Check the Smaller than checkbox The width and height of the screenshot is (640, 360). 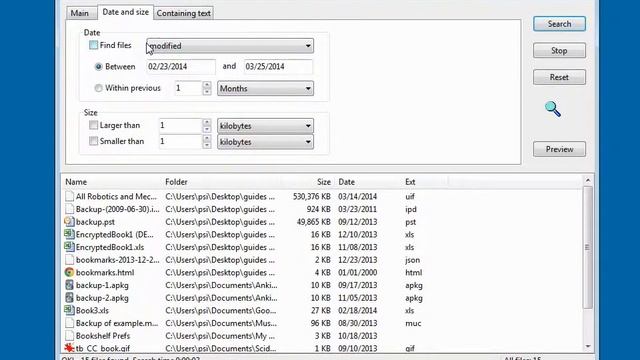click(x=93, y=141)
